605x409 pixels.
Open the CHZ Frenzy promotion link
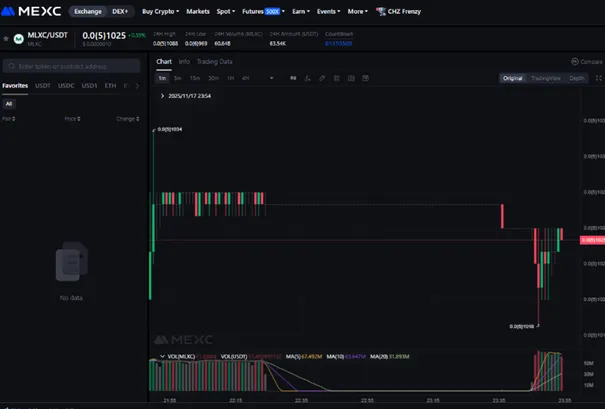click(404, 12)
